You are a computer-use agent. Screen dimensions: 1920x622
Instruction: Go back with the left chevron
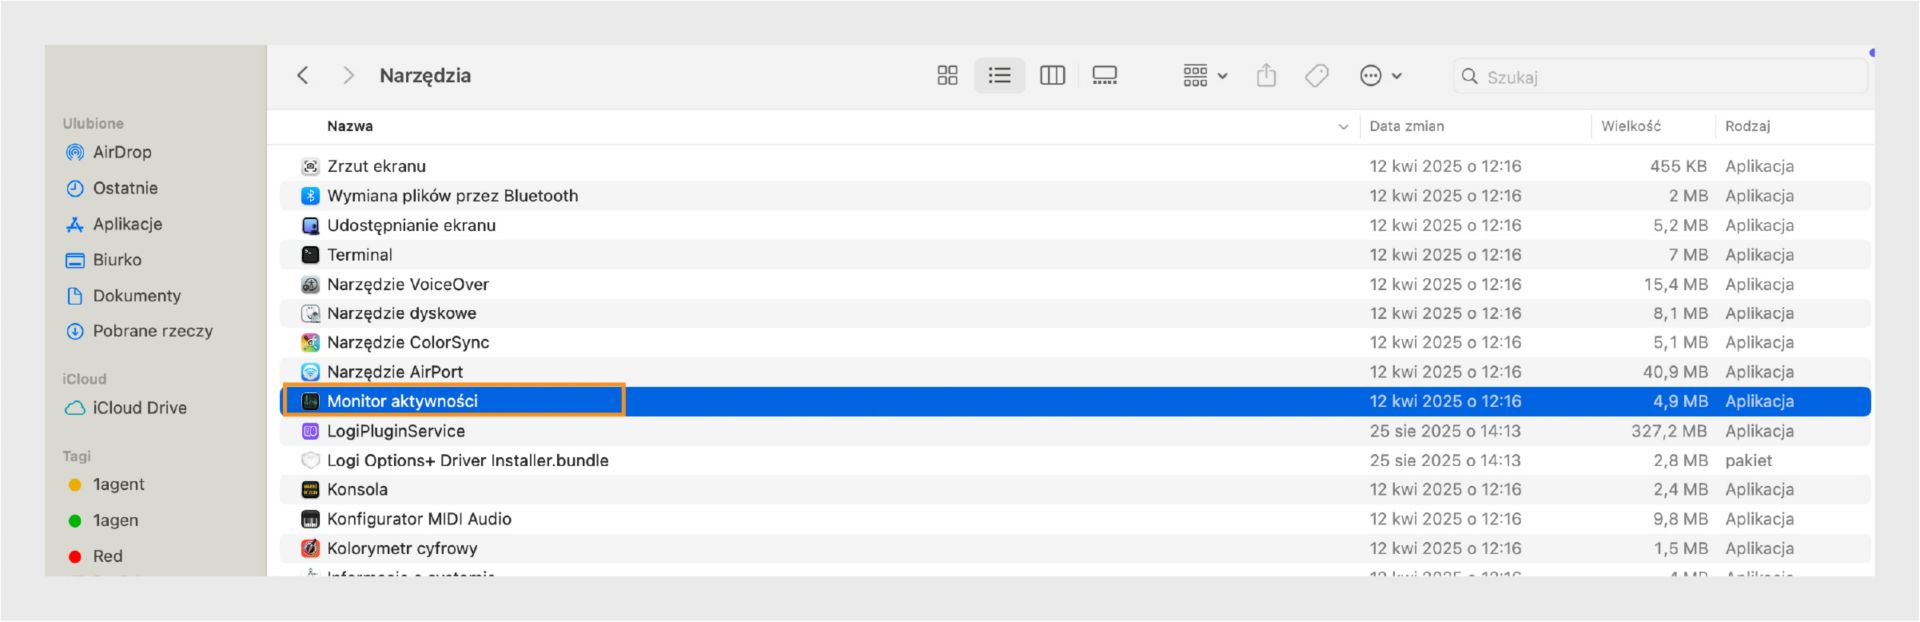pos(303,76)
